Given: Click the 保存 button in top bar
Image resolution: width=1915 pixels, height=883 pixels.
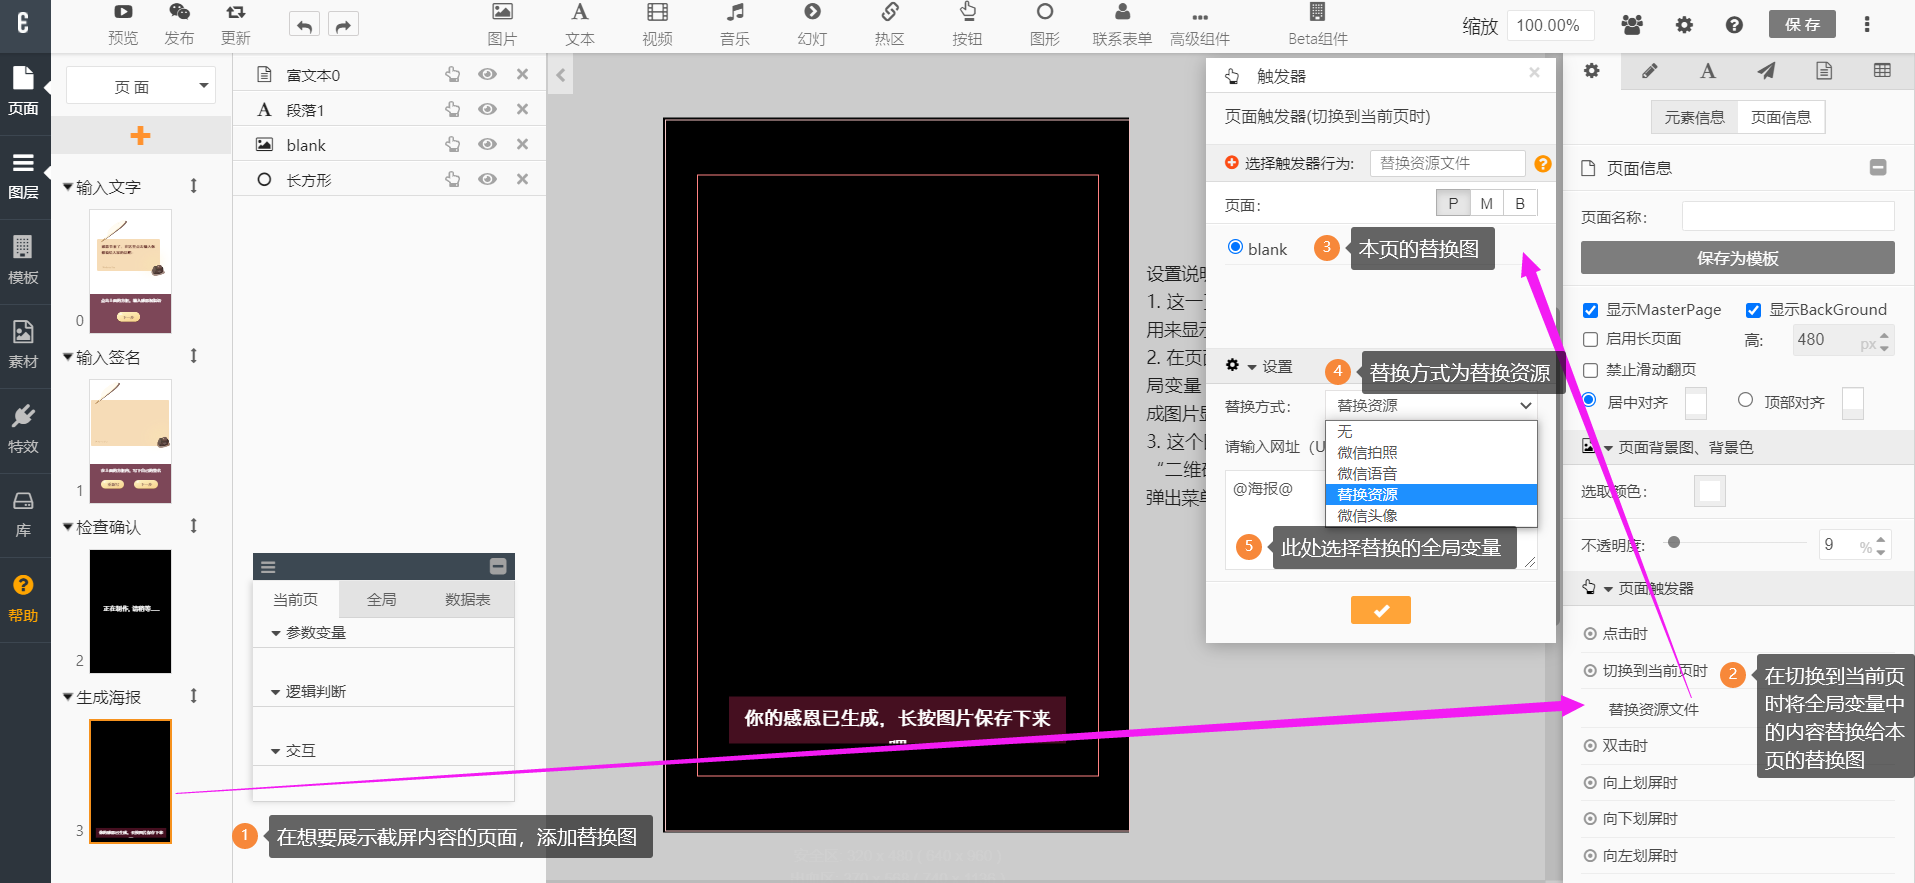Looking at the screenshot, I should coord(1802,24).
